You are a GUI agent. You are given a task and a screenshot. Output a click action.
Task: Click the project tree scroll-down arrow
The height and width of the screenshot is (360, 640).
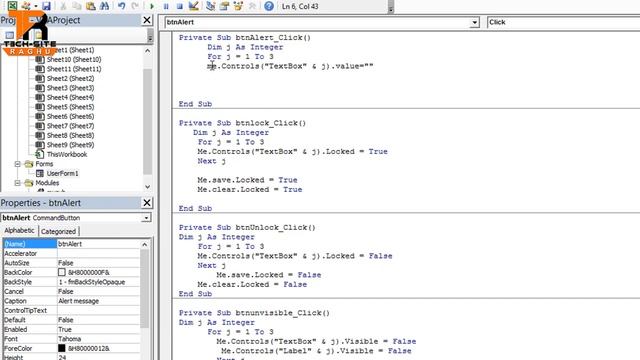point(147,187)
